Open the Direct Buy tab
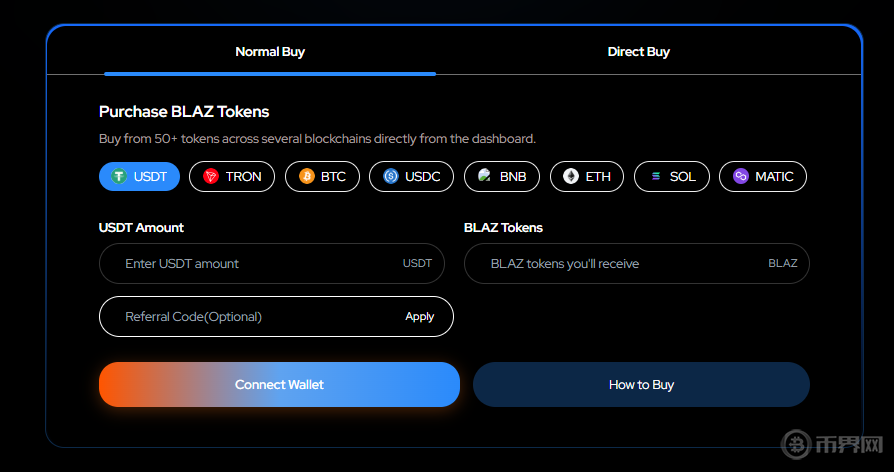This screenshot has width=894, height=472. coord(638,52)
